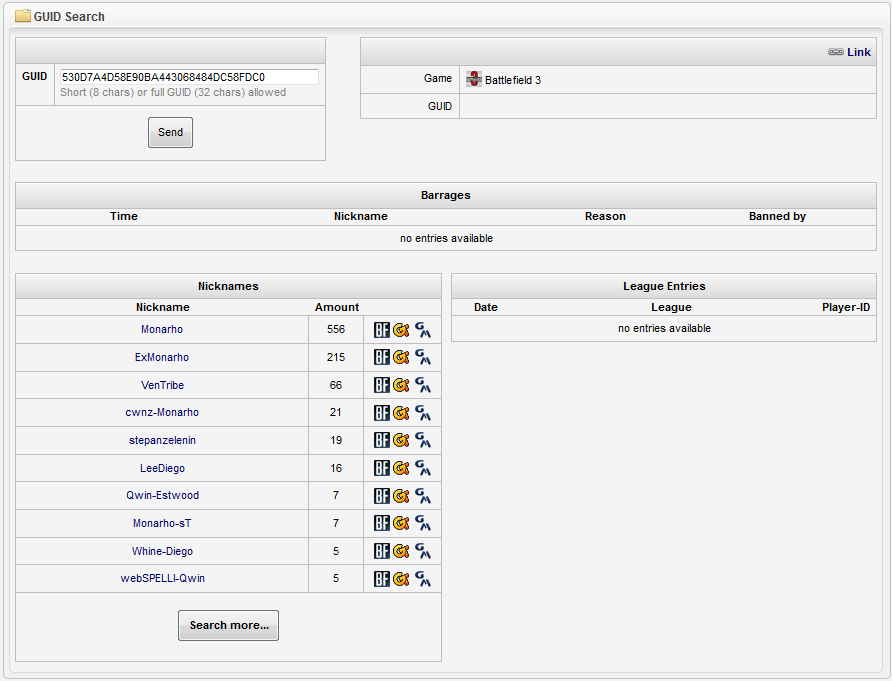
Task: Open orange G icon for Whine-Diego row
Action: [401, 551]
